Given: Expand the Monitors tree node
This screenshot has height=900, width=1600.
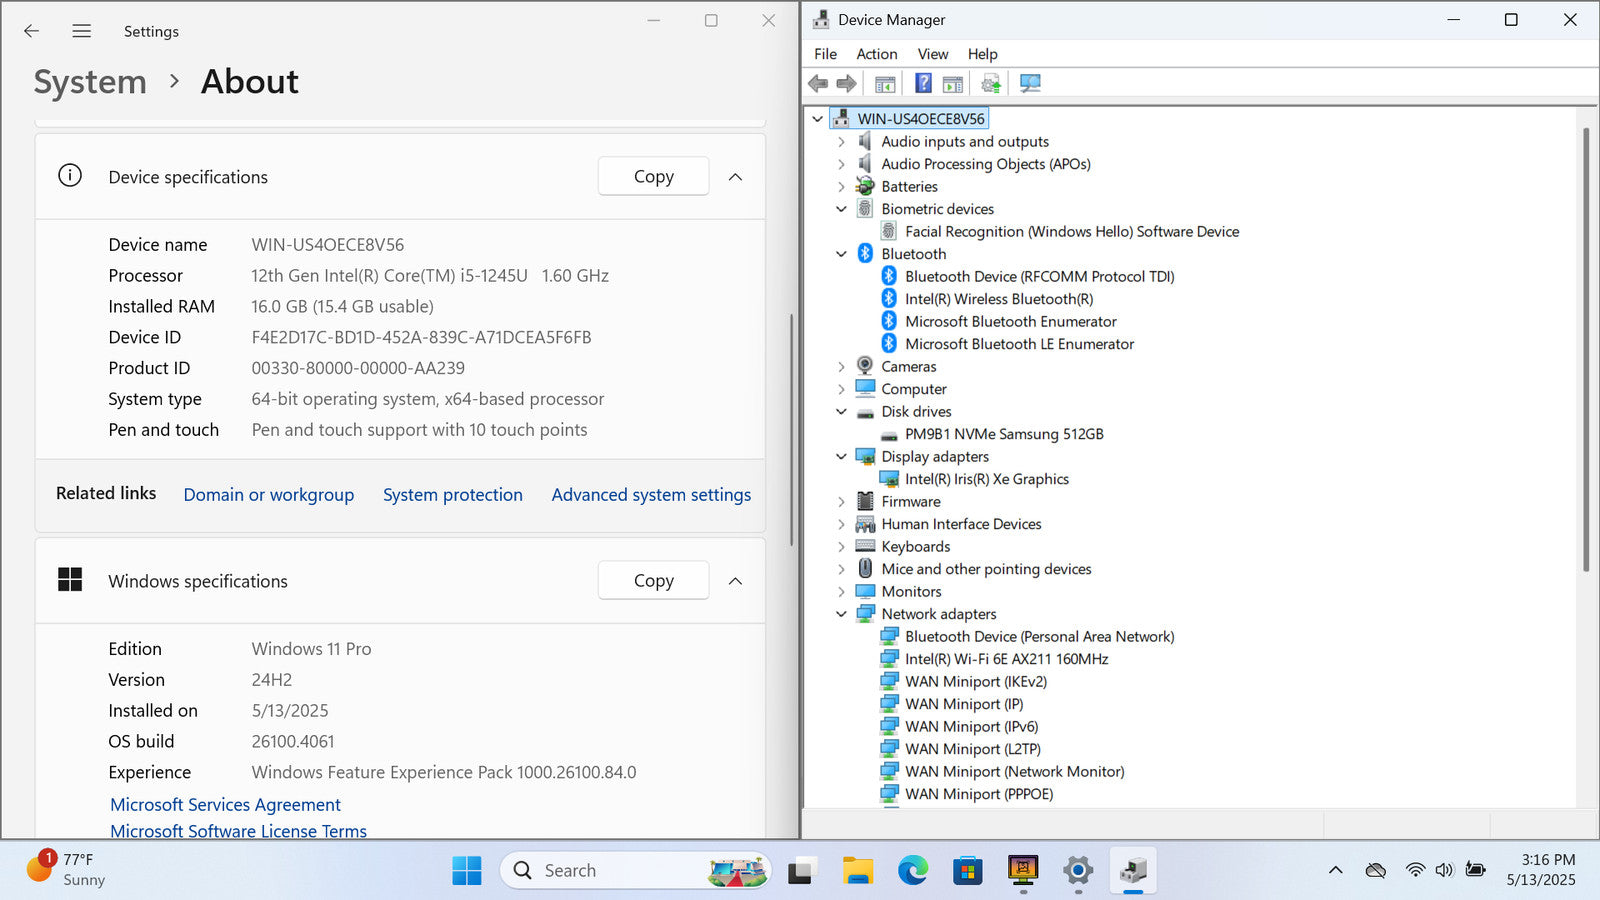Looking at the screenshot, I should click(x=841, y=592).
